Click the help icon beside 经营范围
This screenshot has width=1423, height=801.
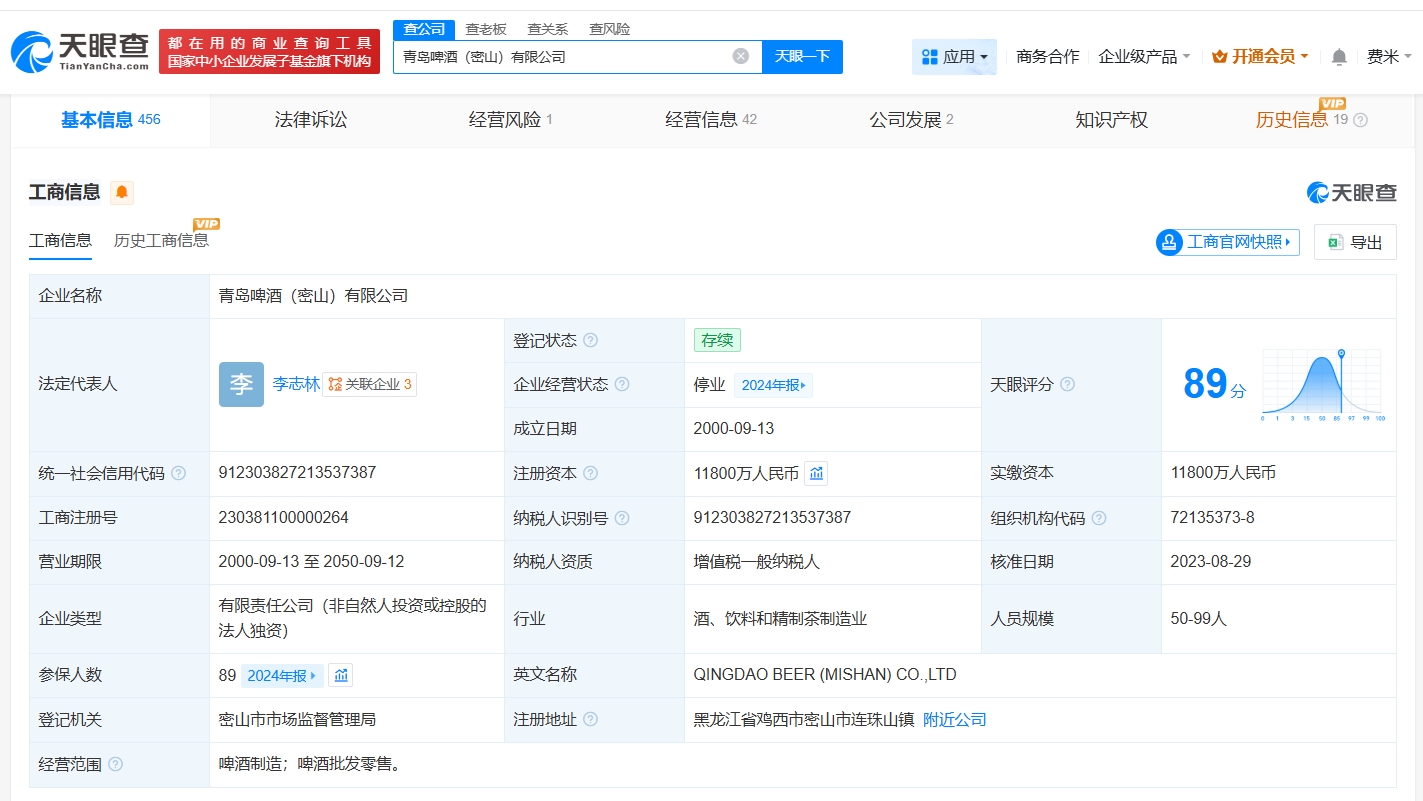coord(115,765)
